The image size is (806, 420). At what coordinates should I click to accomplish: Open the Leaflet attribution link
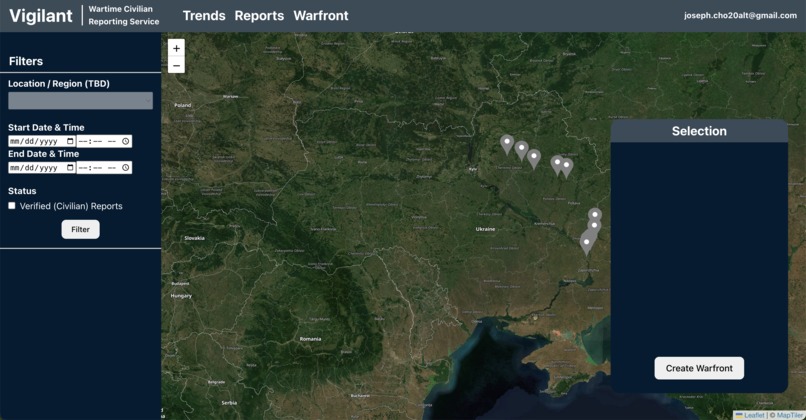(754, 415)
